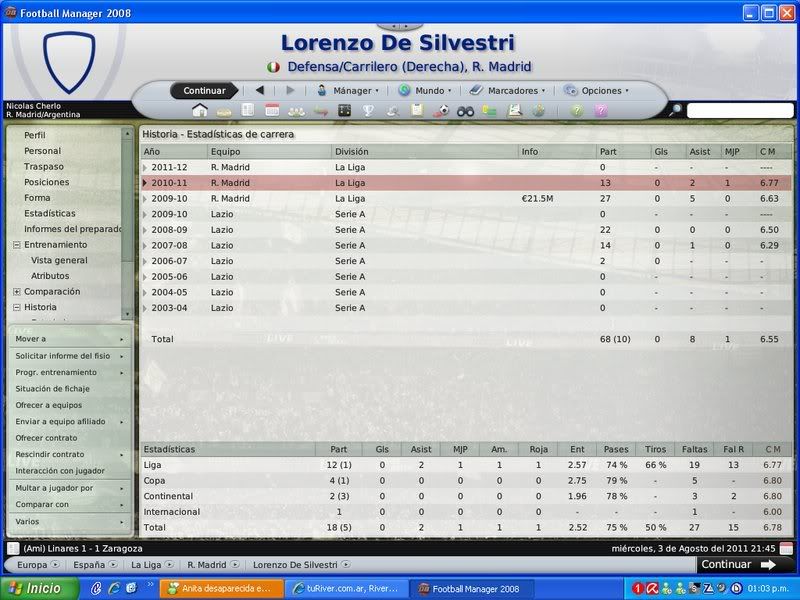Open the green and yellow finances icon

(x=489, y=110)
